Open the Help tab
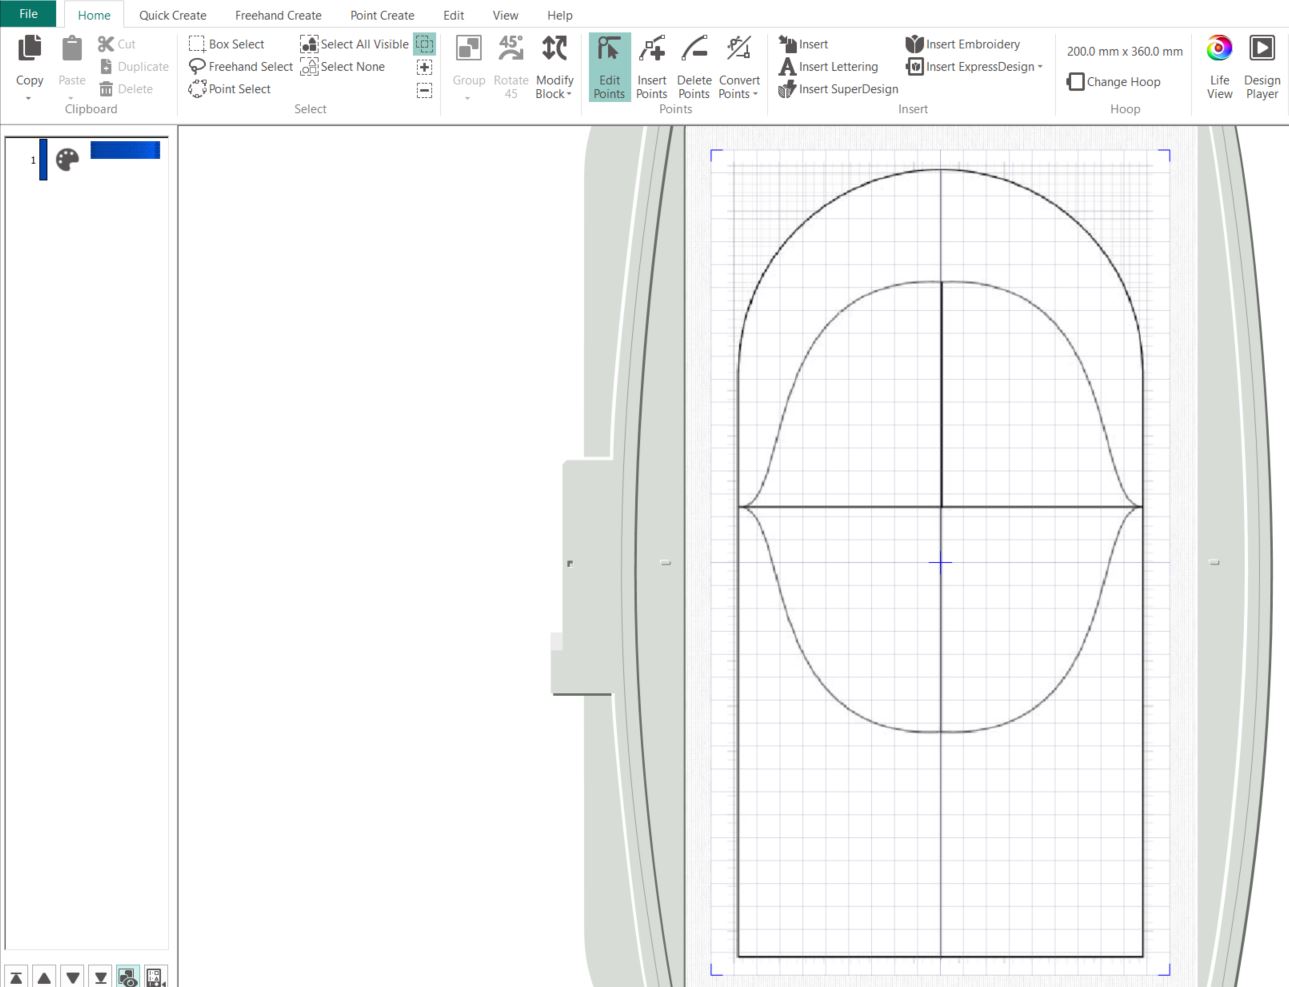This screenshot has height=987, width=1289. (x=560, y=15)
